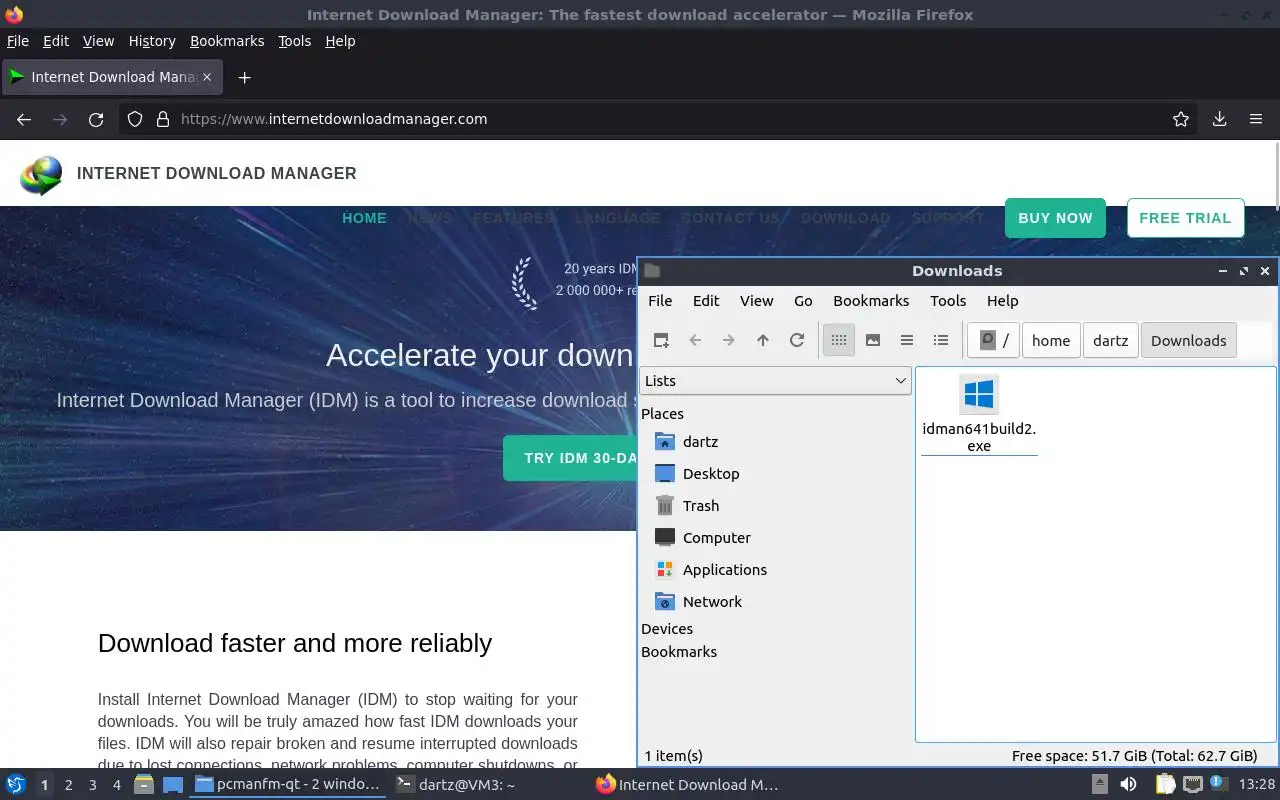This screenshot has height=800, width=1280.
Task: Click the FREE TRIAL button
Action: pos(1185,218)
